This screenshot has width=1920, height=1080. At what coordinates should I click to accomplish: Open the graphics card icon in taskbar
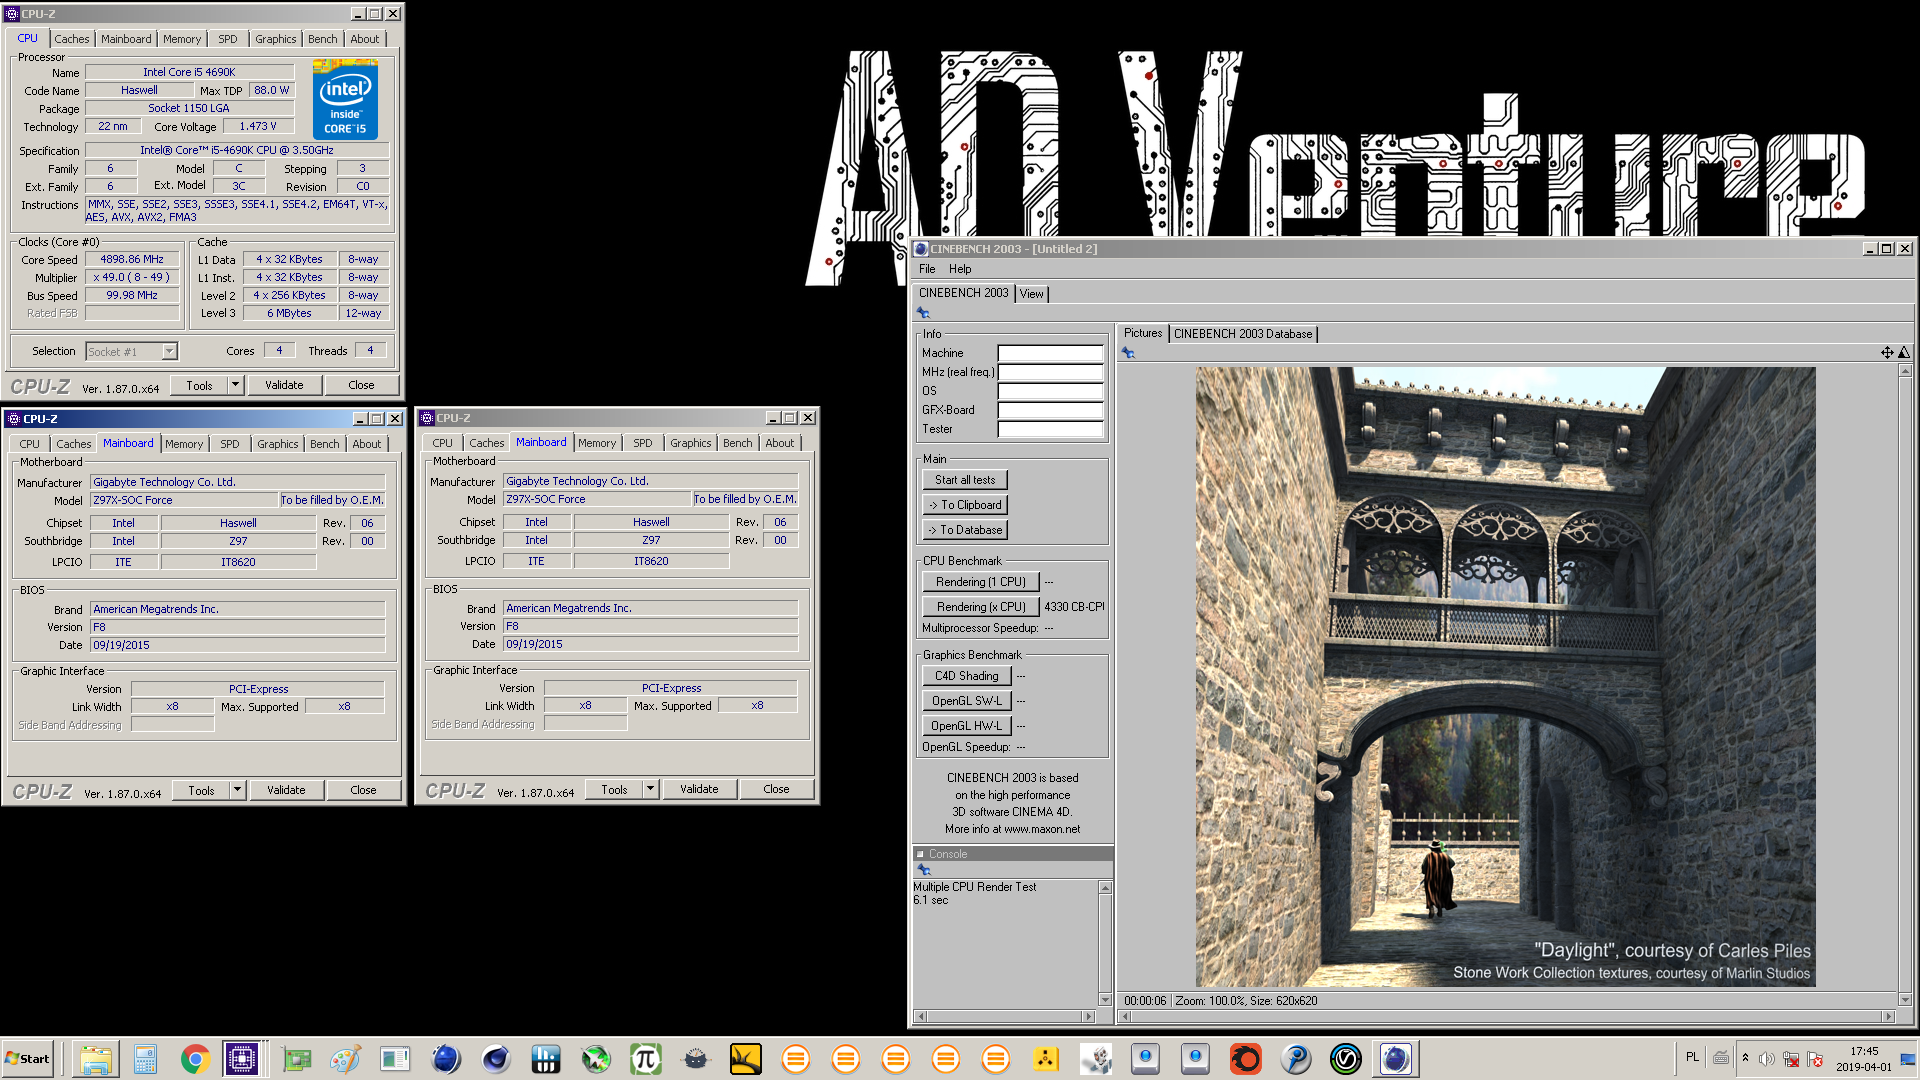295,1059
